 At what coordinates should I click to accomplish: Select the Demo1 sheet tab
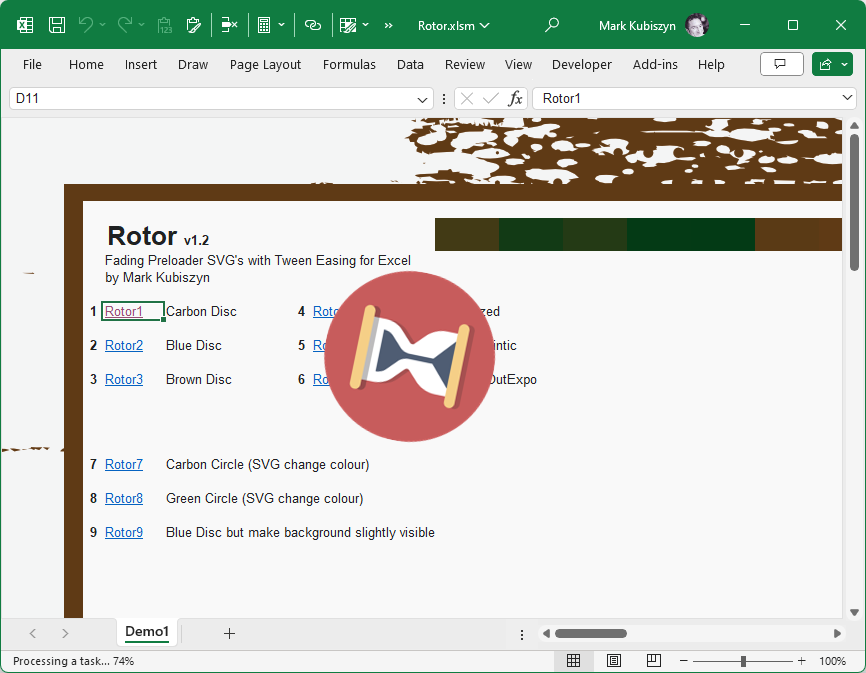tap(147, 631)
